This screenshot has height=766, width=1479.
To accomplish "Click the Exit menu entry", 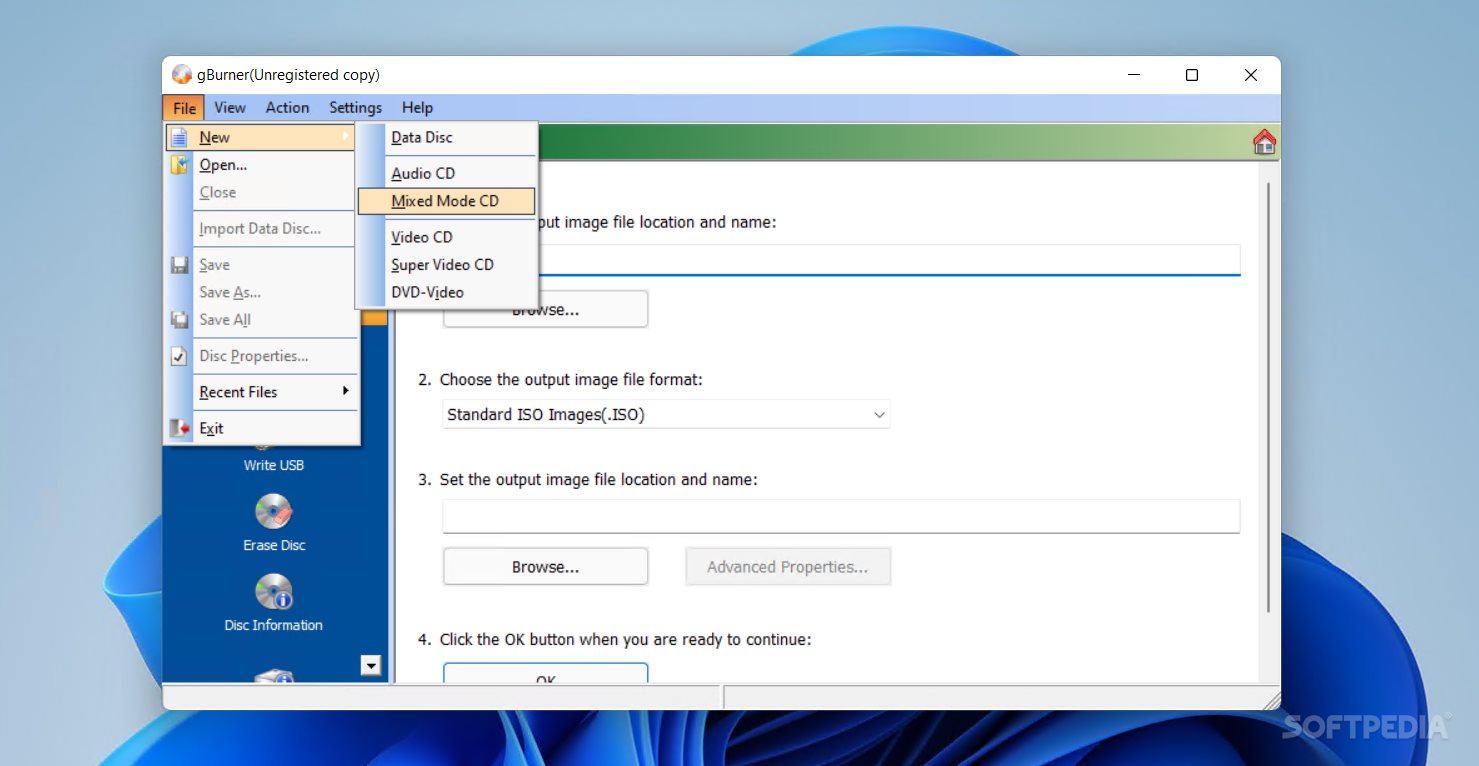I will [262, 428].
